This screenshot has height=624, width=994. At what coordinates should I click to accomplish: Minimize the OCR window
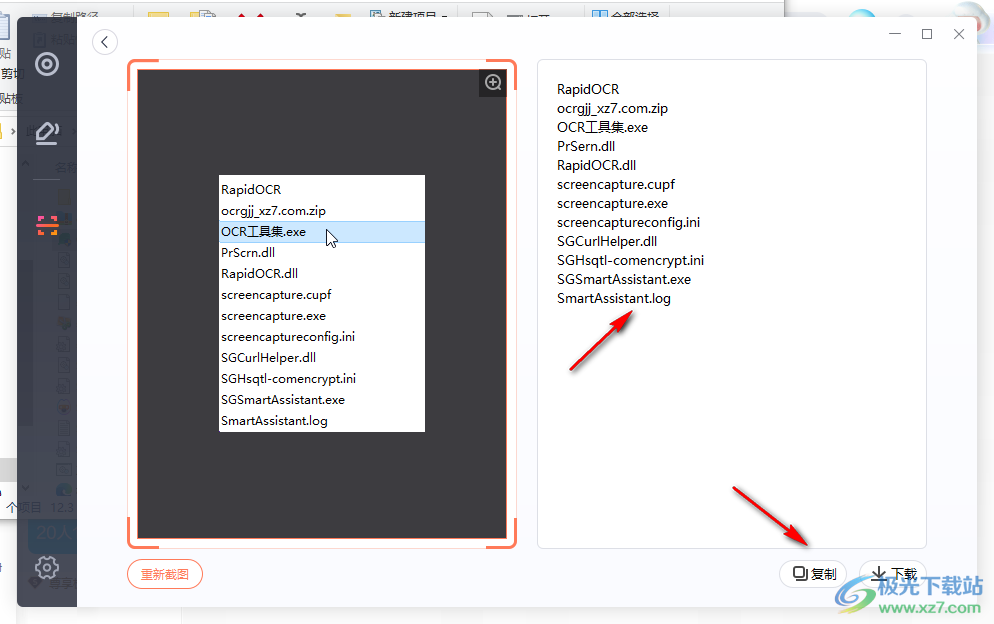tap(894, 34)
